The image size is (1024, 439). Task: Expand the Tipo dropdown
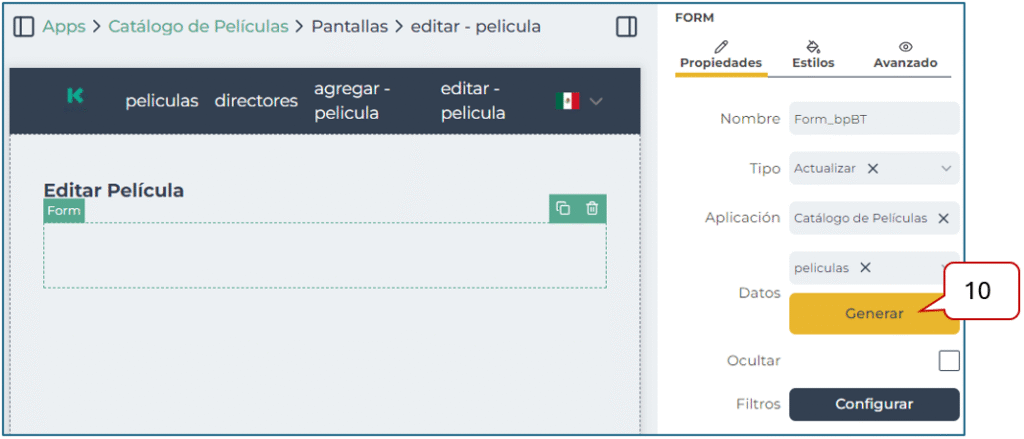pyautogui.click(x=946, y=168)
